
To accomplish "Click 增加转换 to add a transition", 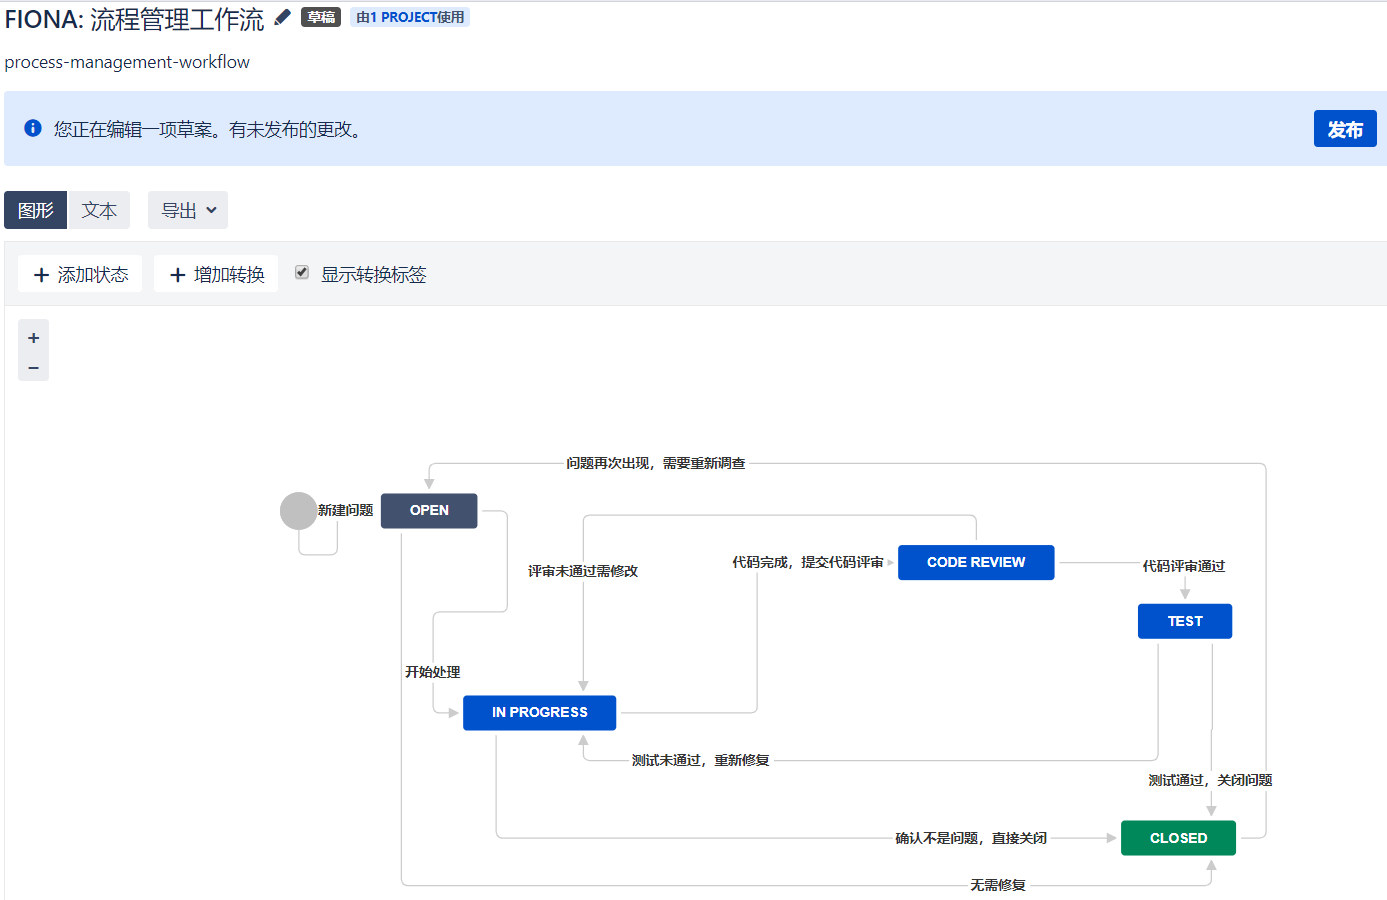I will point(216,274).
